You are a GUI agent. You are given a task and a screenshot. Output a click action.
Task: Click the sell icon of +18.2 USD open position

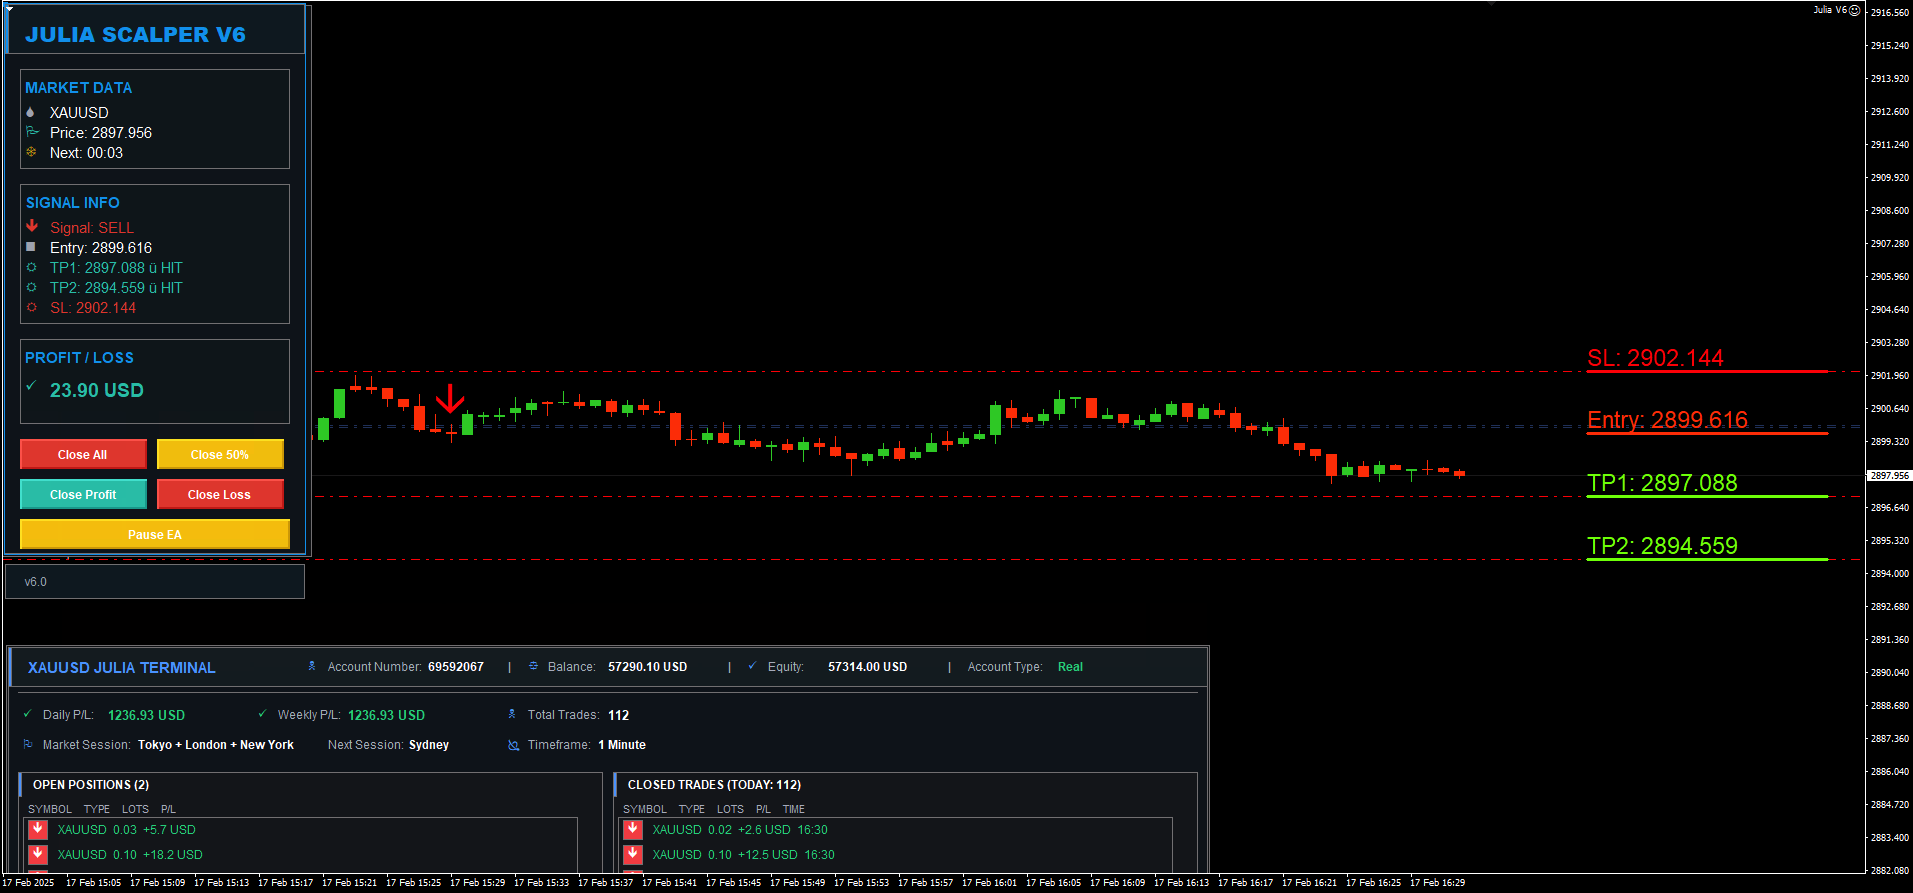(38, 854)
